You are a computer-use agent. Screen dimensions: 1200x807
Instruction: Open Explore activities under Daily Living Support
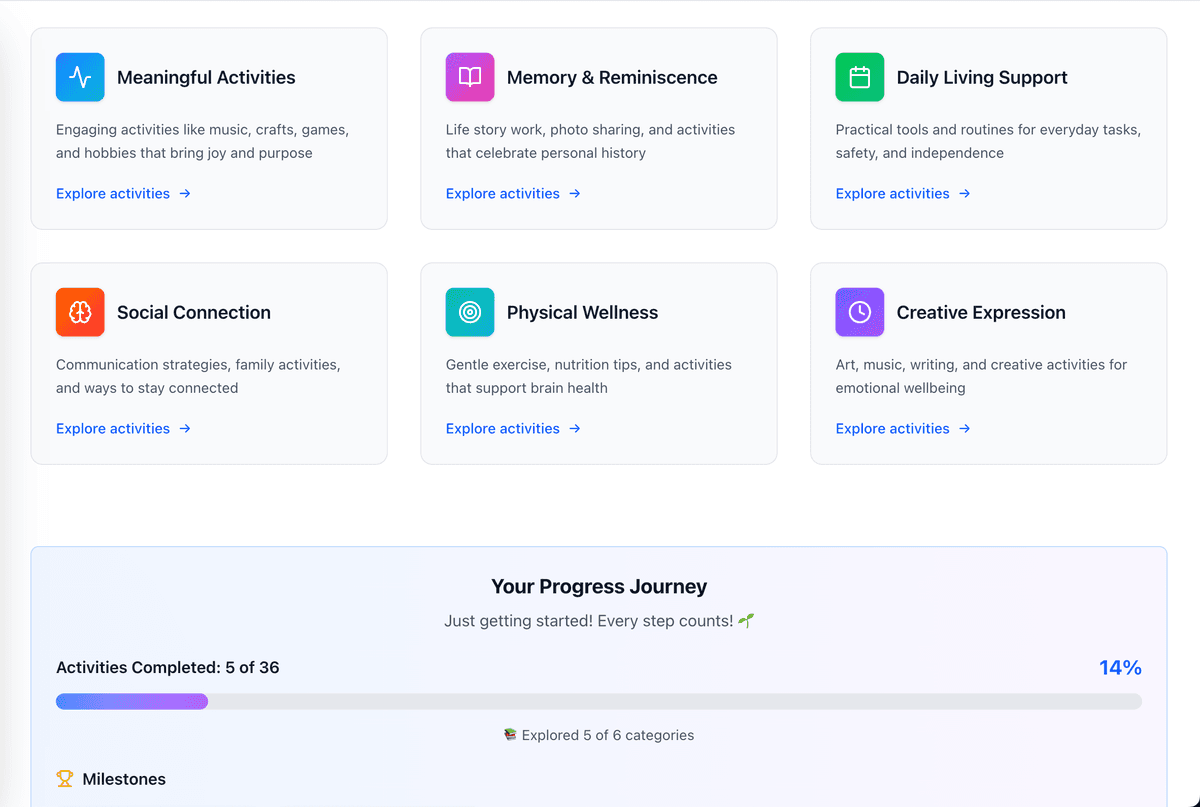pos(893,194)
